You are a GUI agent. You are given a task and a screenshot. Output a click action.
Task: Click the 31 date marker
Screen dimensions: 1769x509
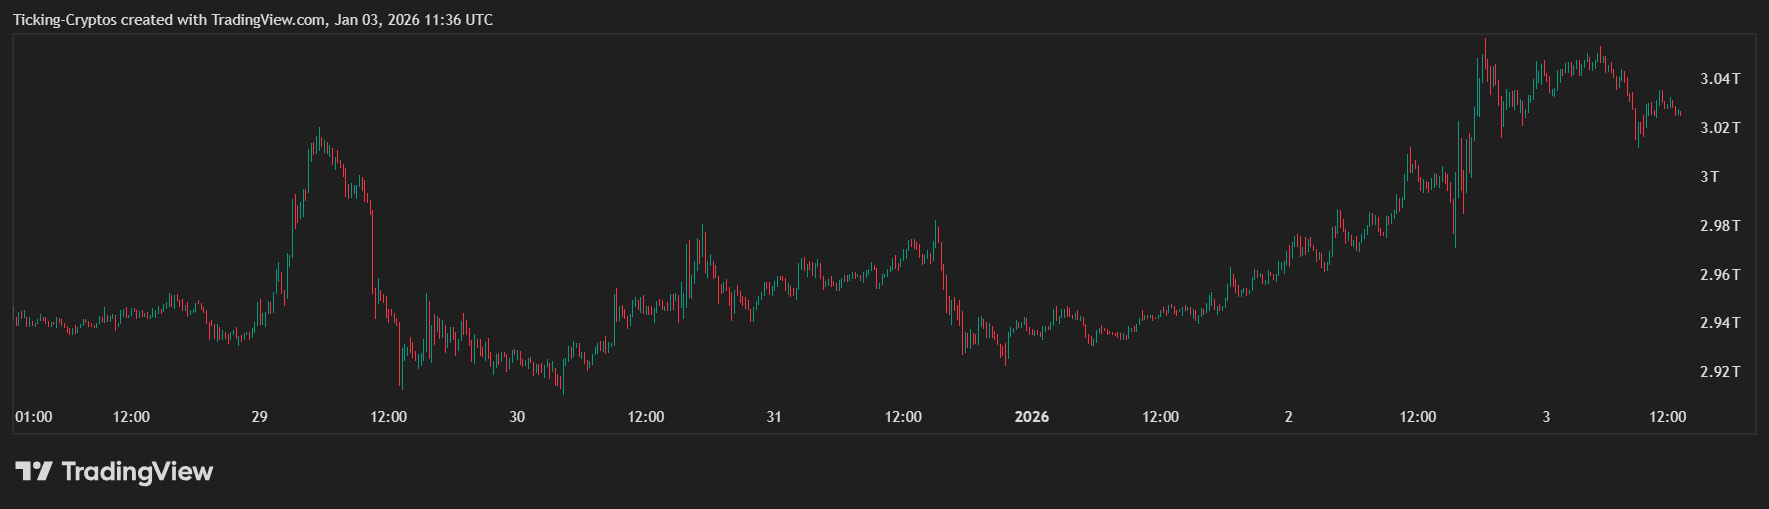[774, 417]
